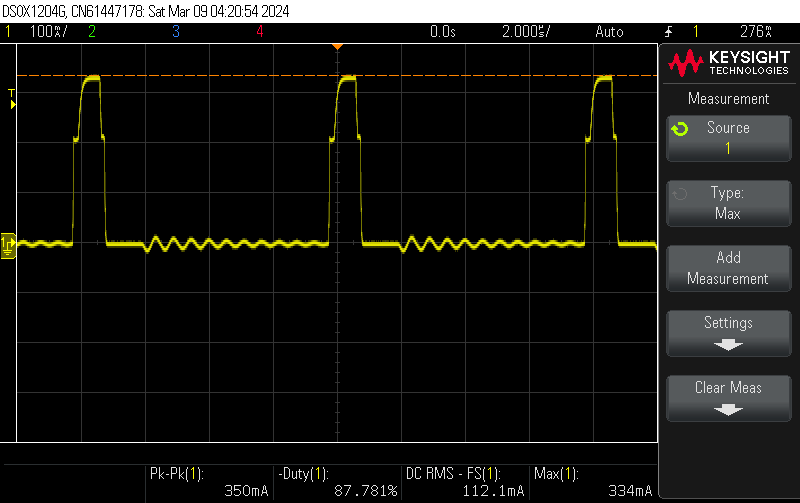The height and width of the screenshot is (503, 800).
Task: Select the trigger level T marker
Action: 12,98
